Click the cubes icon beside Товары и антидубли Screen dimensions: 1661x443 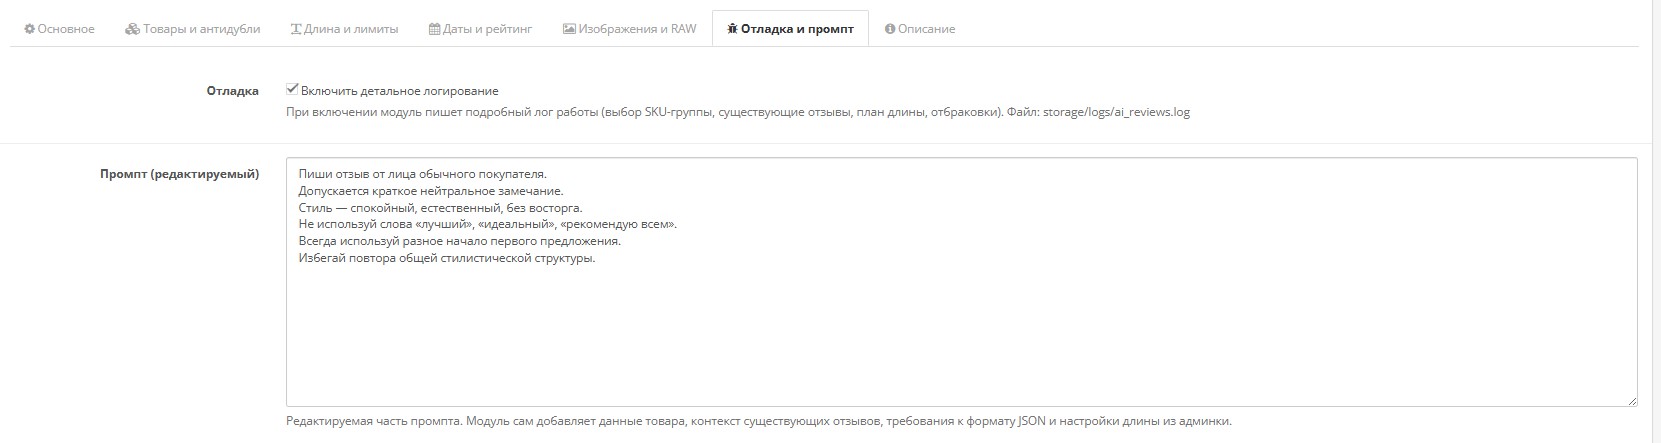click(132, 29)
